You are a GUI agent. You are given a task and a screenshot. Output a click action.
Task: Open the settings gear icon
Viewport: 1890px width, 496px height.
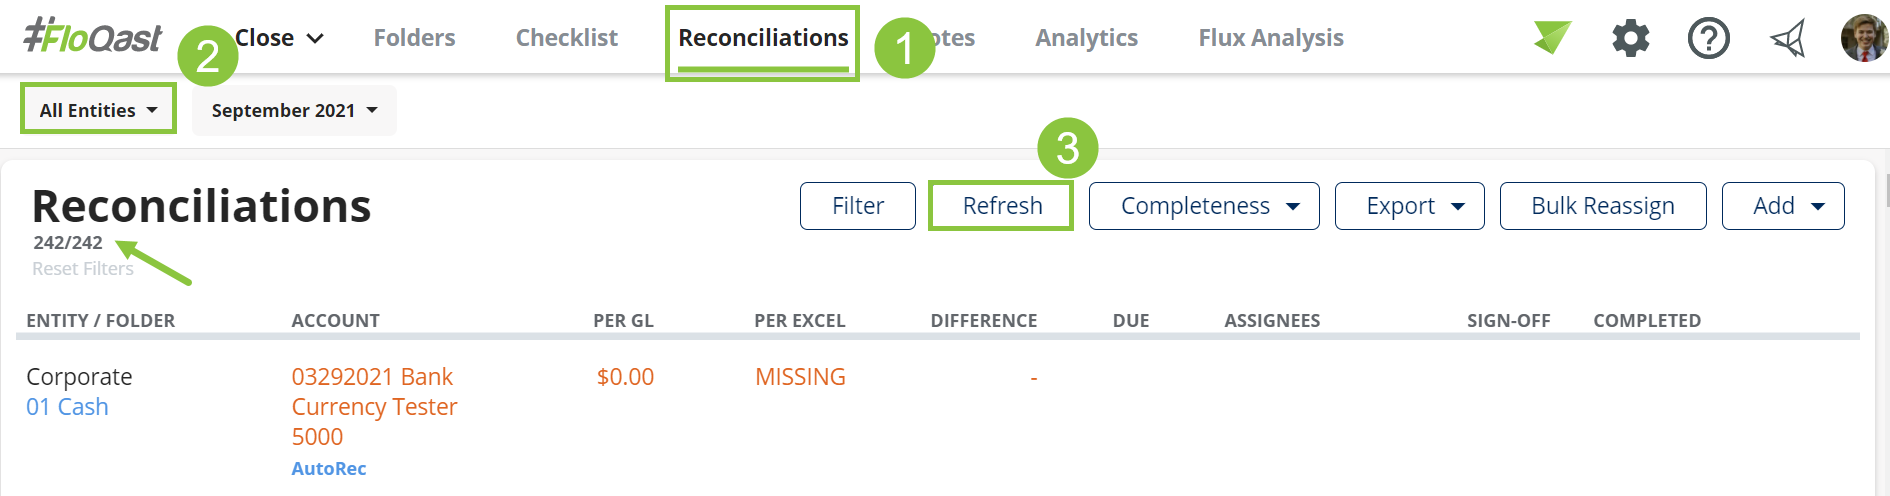[x=1630, y=39]
